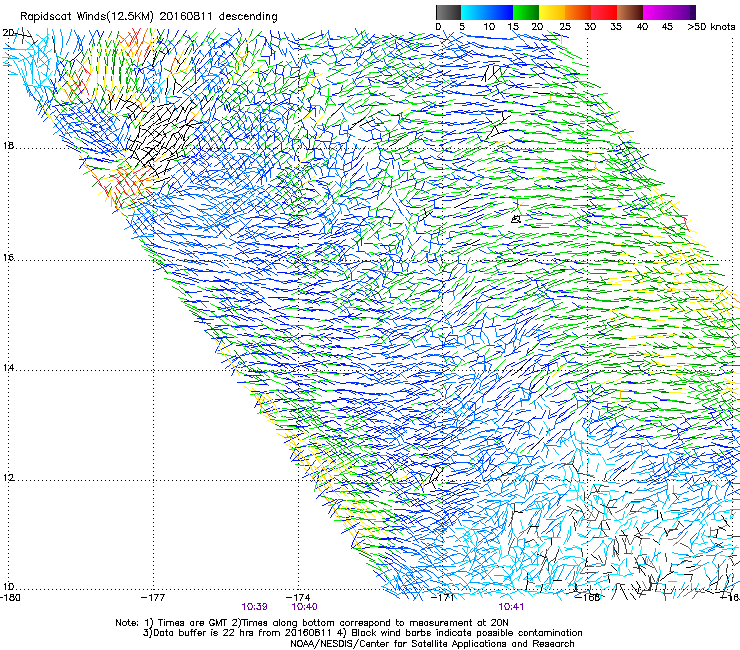
Task: Click the purple '10:41' time marker
Action: [511, 607]
